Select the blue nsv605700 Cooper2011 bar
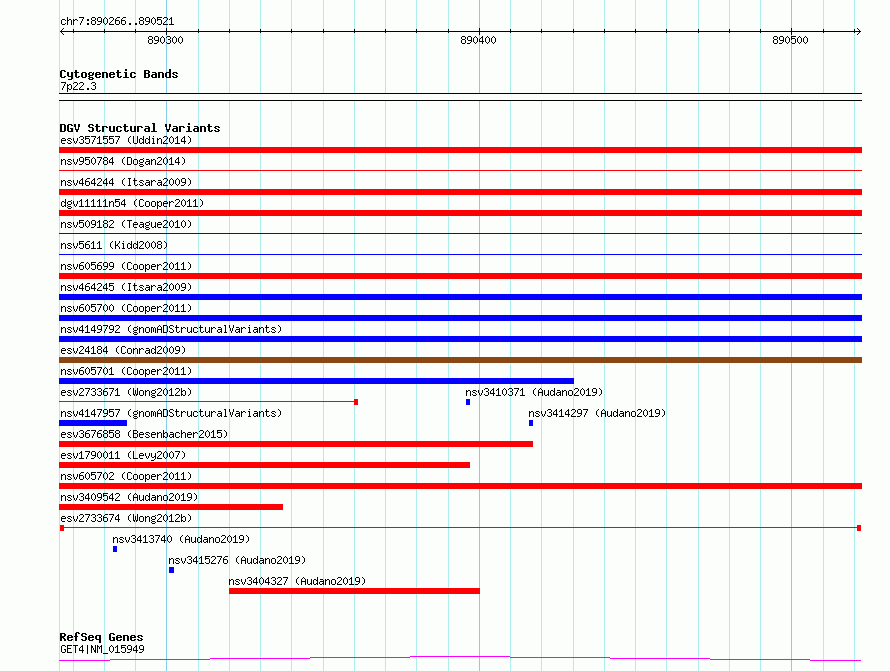Image resolution: width=890 pixels, height=671 pixels. click(460, 318)
